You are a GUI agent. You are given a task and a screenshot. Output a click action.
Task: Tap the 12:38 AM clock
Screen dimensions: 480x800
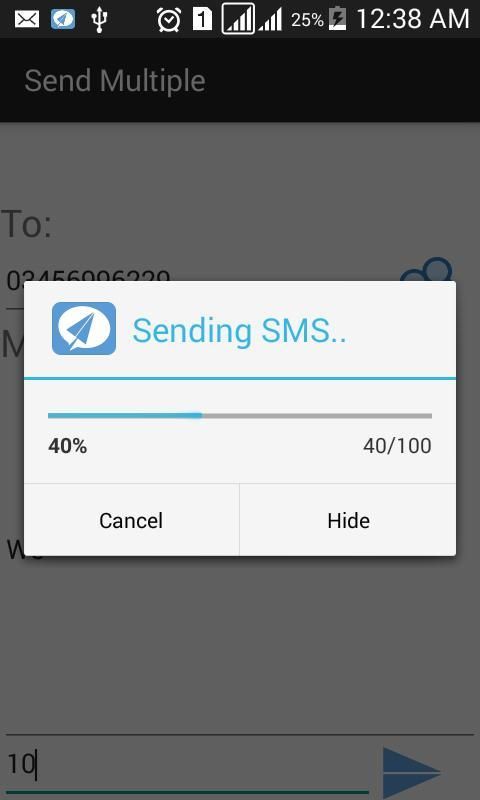pyautogui.click(x=412, y=19)
